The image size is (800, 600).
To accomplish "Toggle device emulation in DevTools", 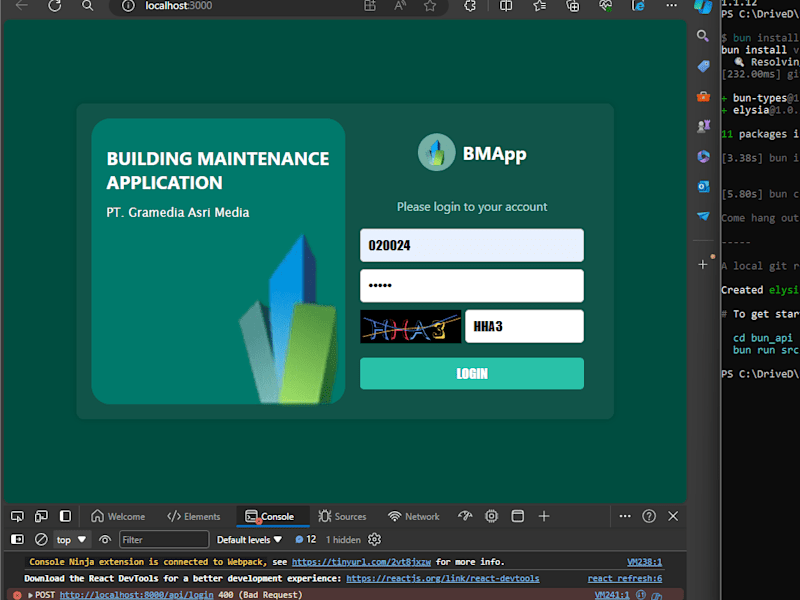I will coord(41,516).
